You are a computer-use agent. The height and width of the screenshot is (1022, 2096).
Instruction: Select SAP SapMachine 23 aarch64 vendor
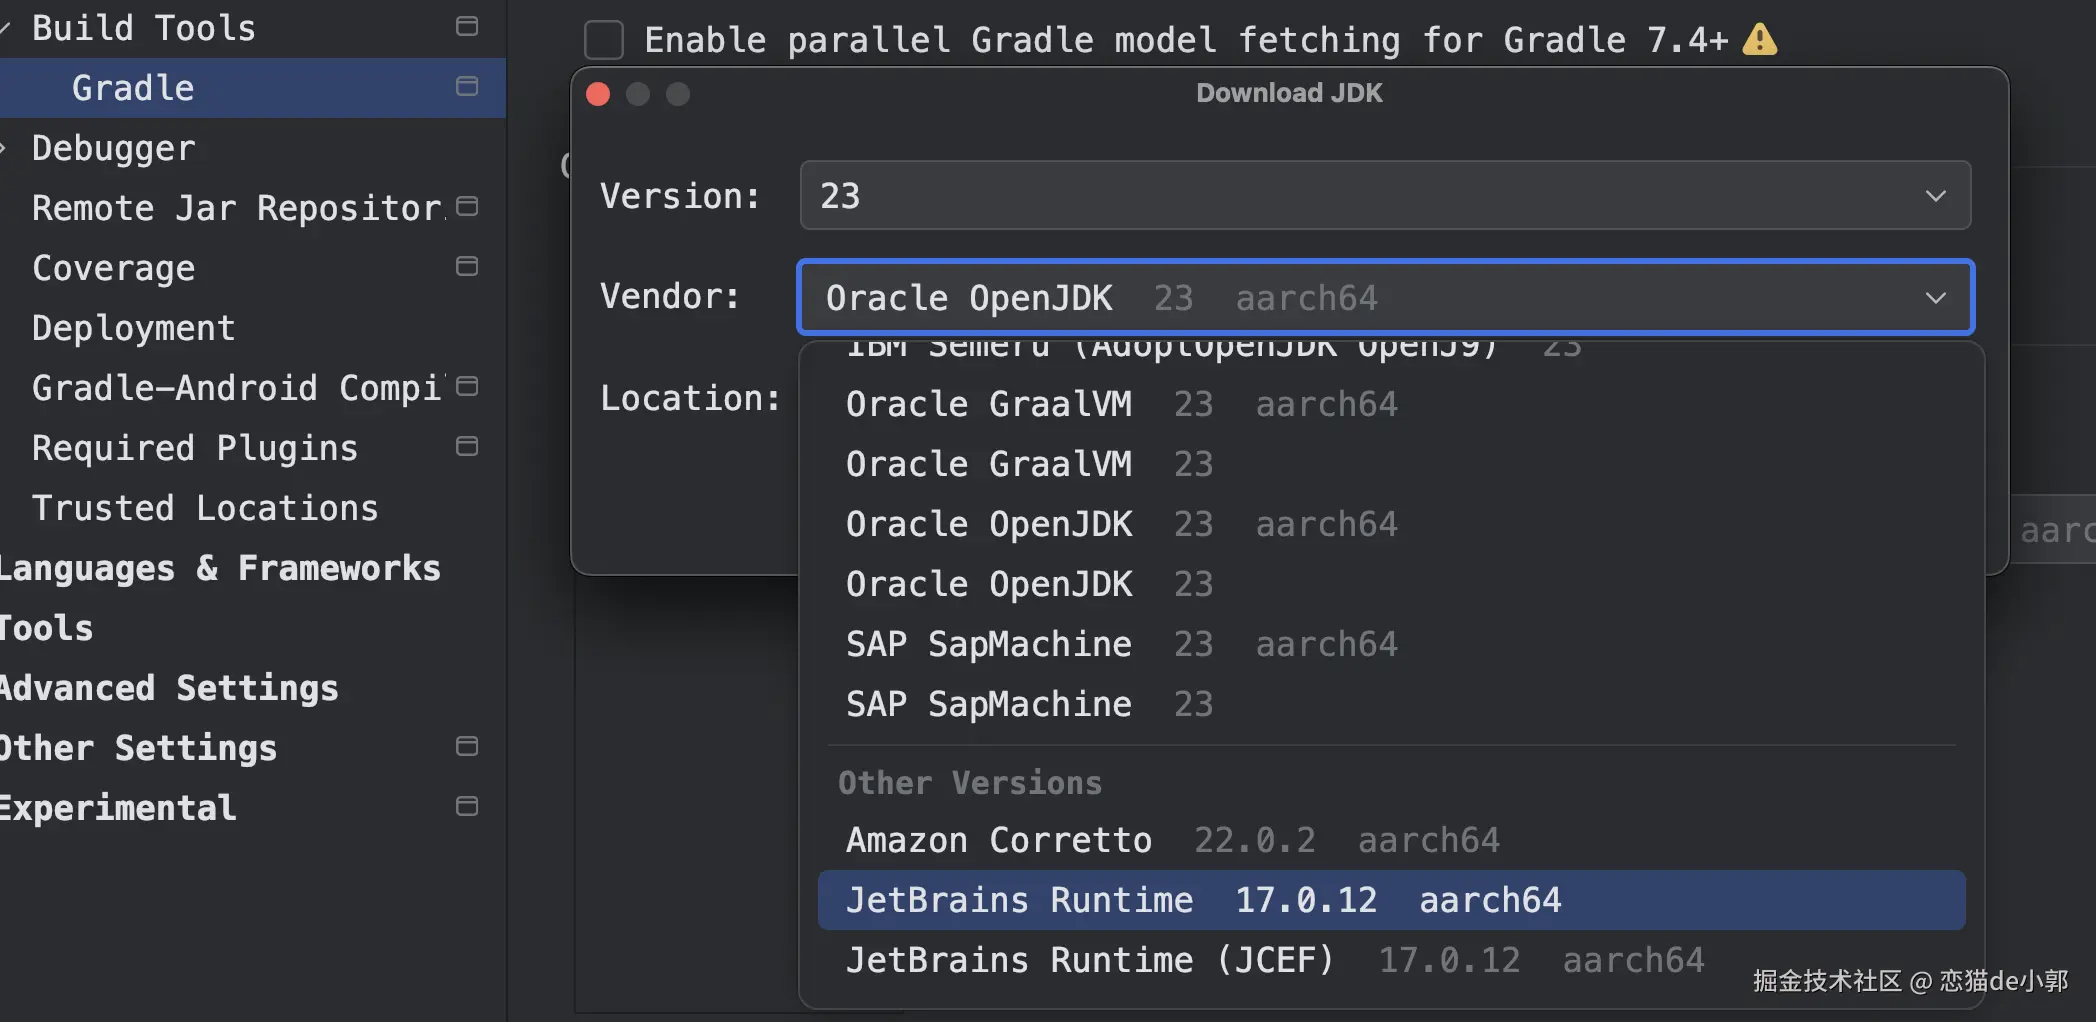click(1120, 644)
